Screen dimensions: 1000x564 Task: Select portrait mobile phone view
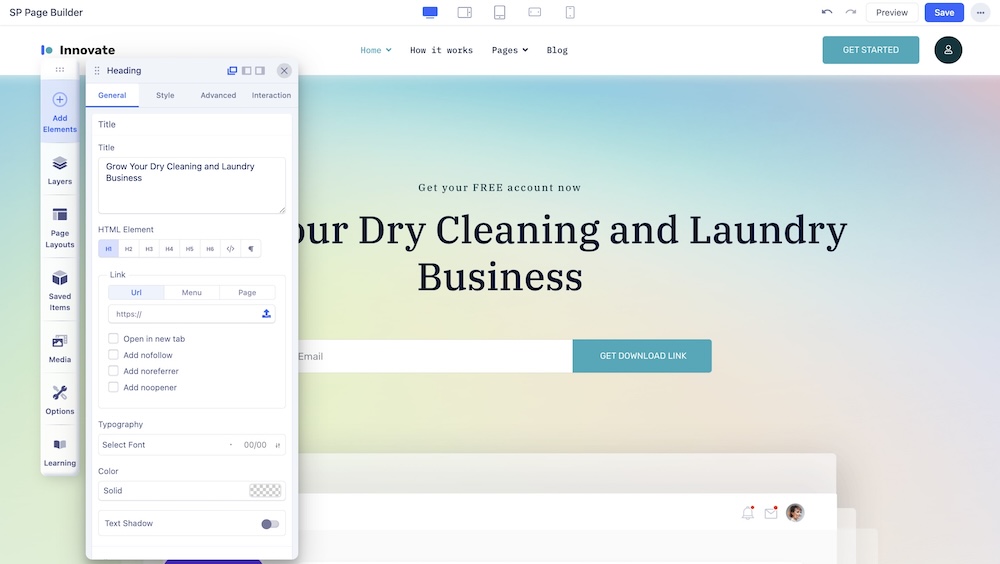[570, 12]
